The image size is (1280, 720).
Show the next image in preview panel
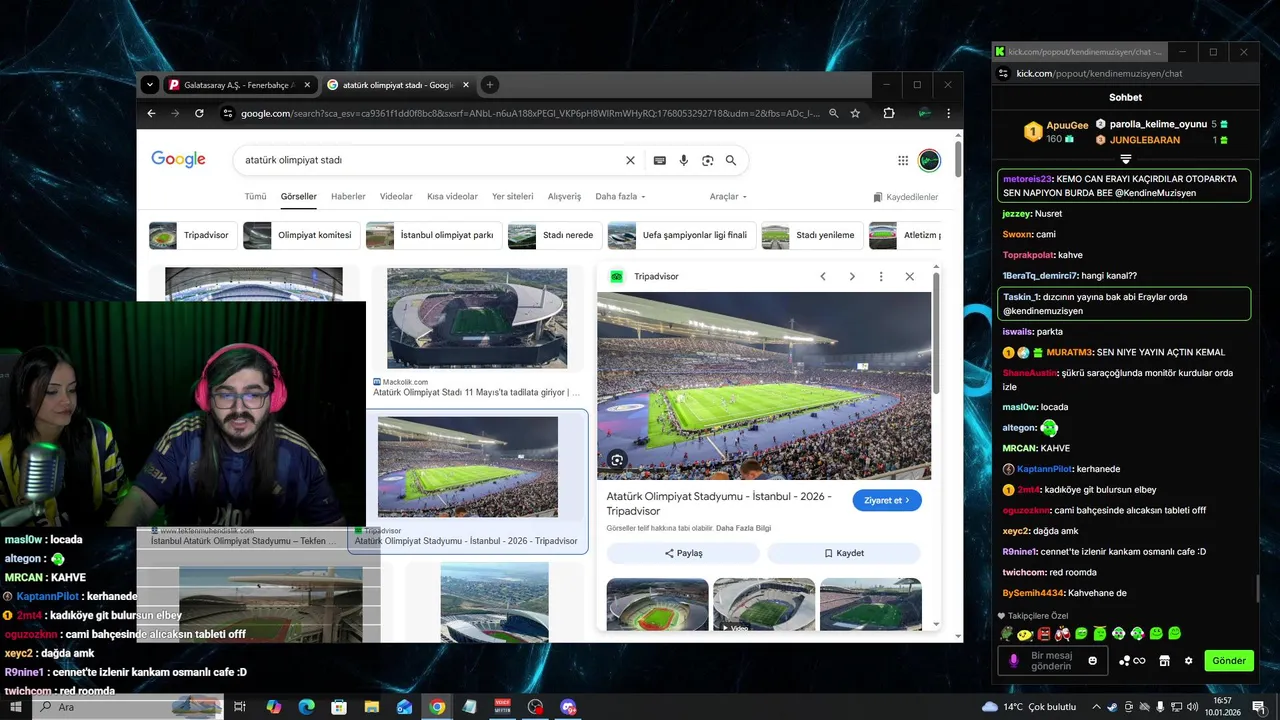pyautogui.click(x=852, y=276)
